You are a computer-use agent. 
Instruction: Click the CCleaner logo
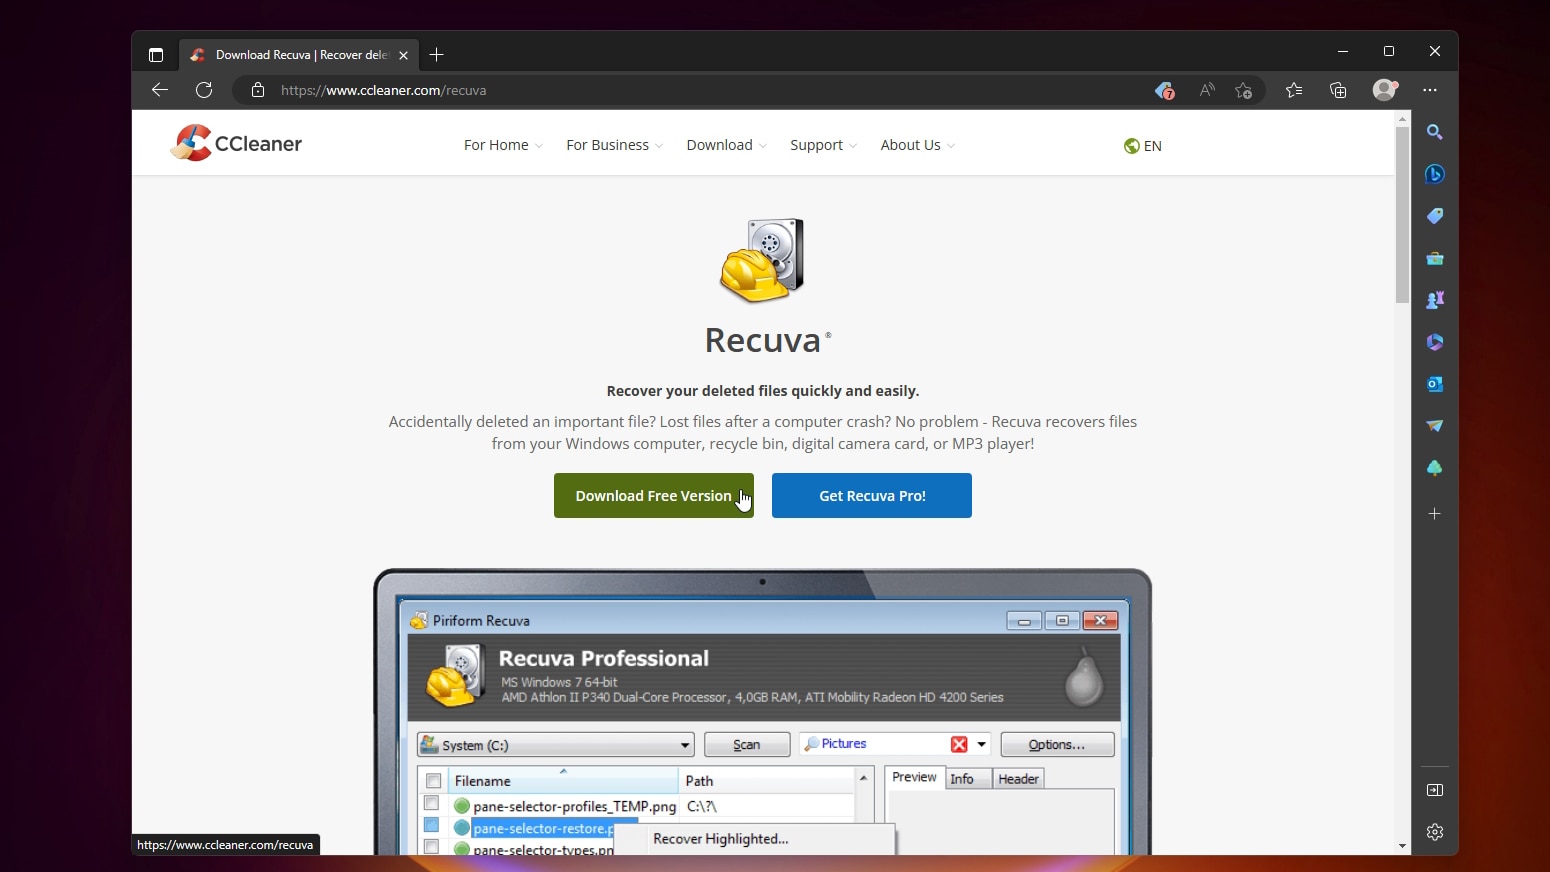[x=236, y=143]
